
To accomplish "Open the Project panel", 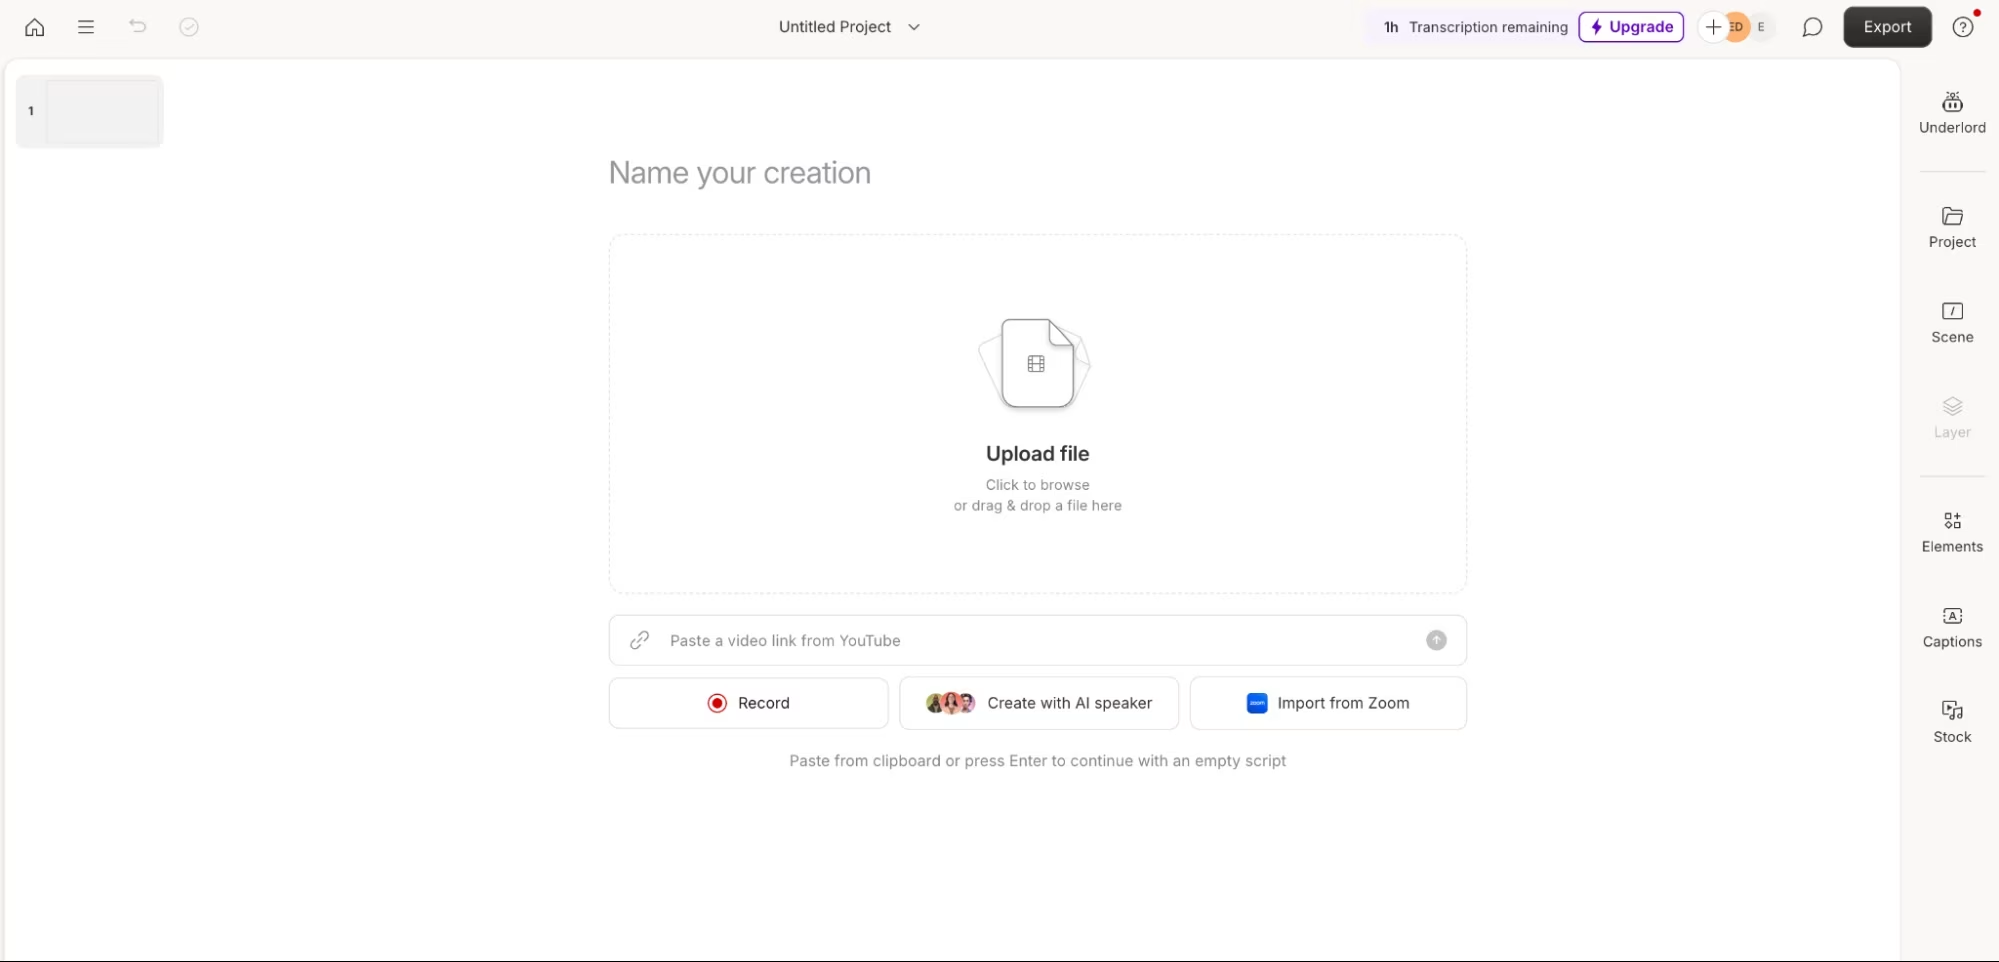I will pyautogui.click(x=1951, y=227).
